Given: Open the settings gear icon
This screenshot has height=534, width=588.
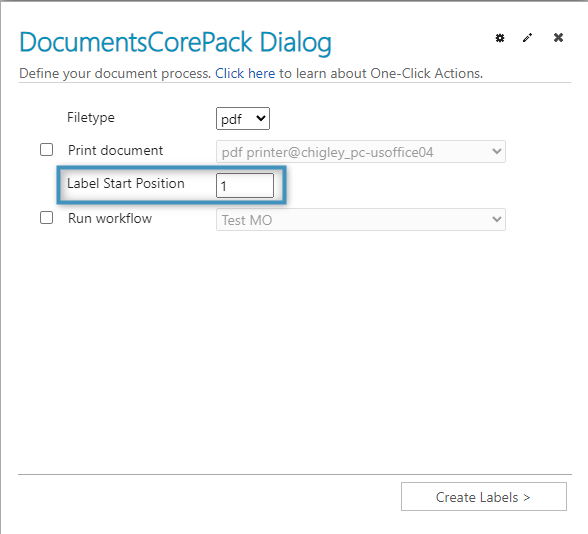Looking at the screenshot, I should (500, 38).
